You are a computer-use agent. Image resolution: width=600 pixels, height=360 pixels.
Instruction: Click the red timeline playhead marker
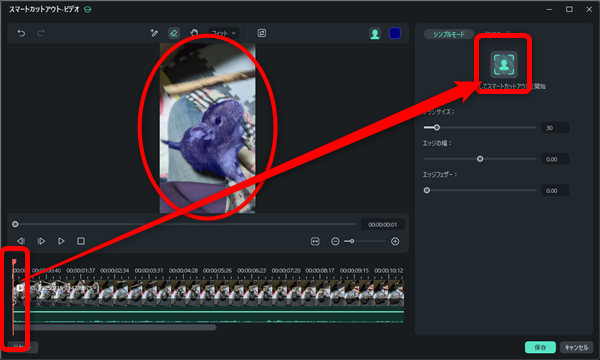(x=14, y=262)
